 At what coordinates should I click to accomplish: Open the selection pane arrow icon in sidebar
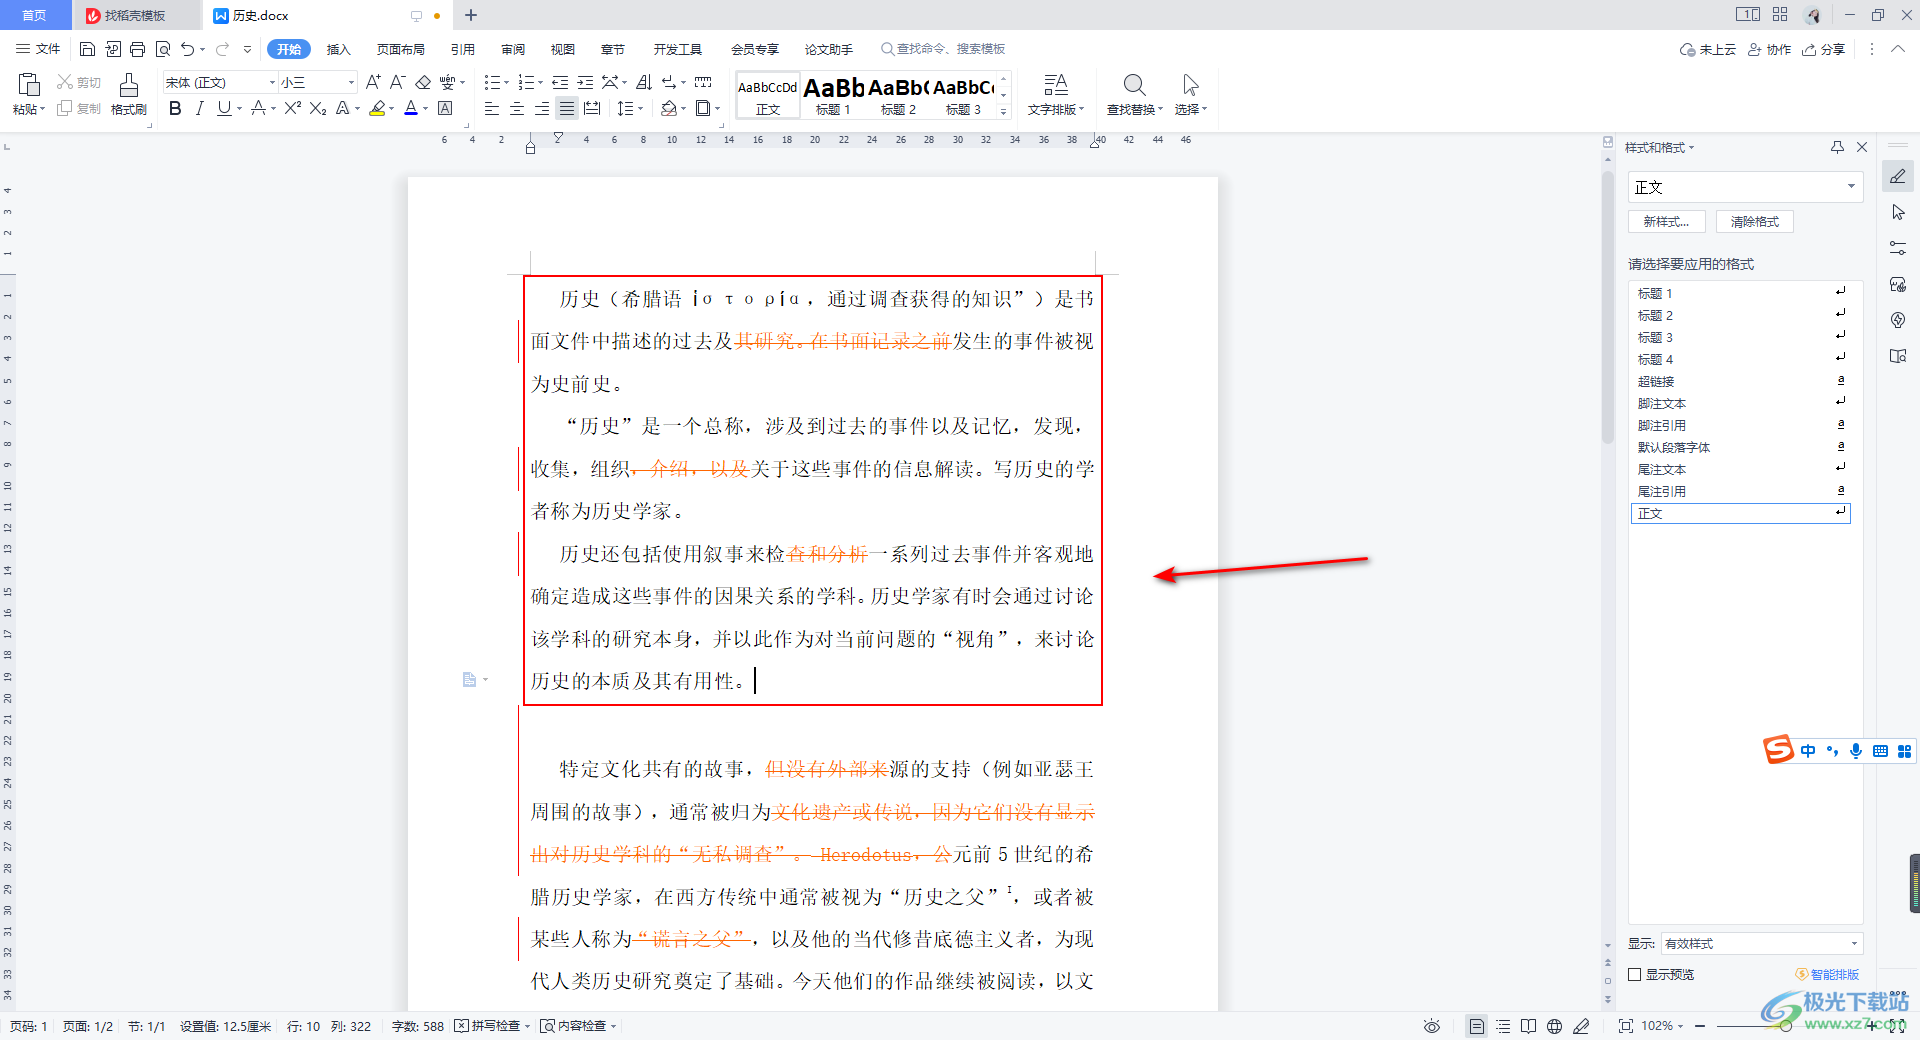1898,212
